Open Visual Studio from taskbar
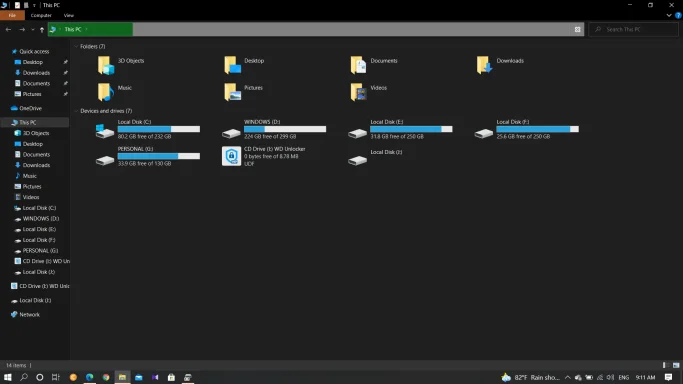The width and height of the screenshot is (683, 384). click(155, 377)
